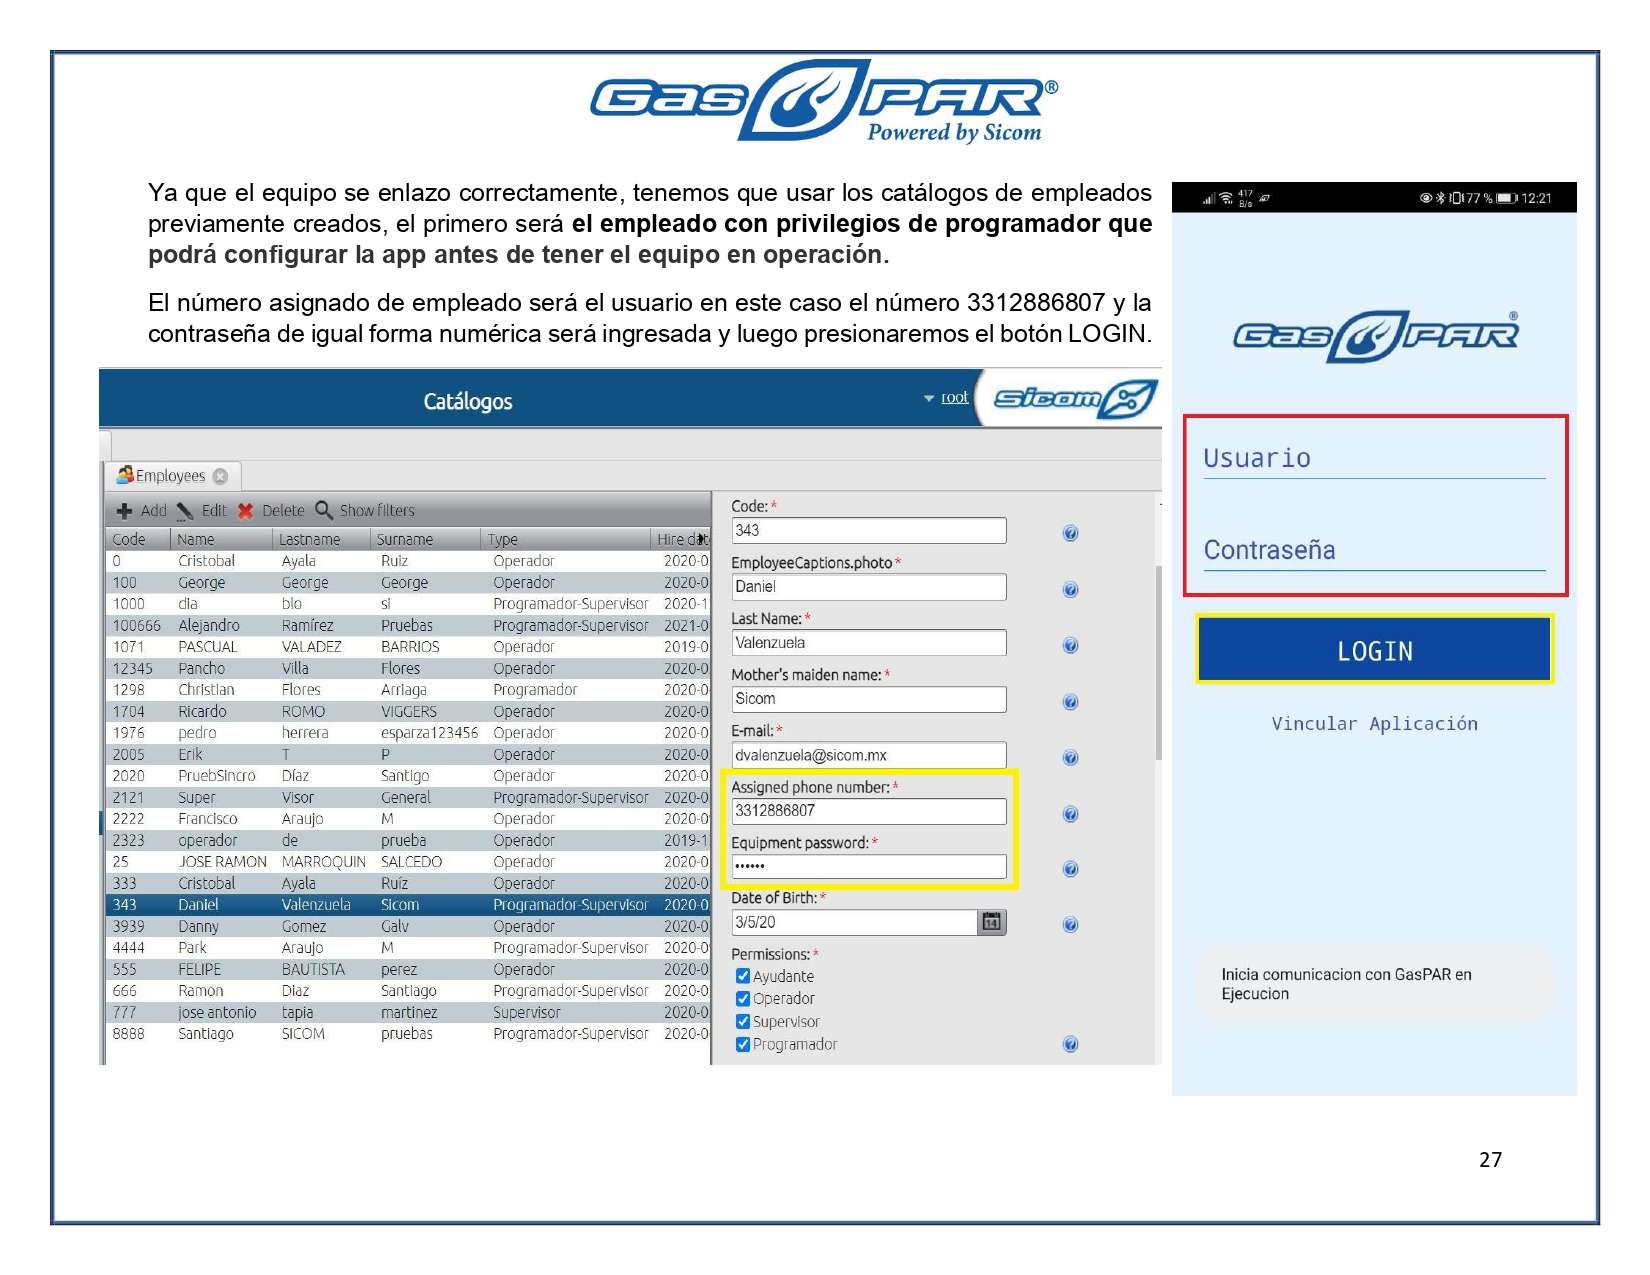
Task: Click the E-mail field dvalenzuela@sicom.mx
Action: click(x=868, y=755)
